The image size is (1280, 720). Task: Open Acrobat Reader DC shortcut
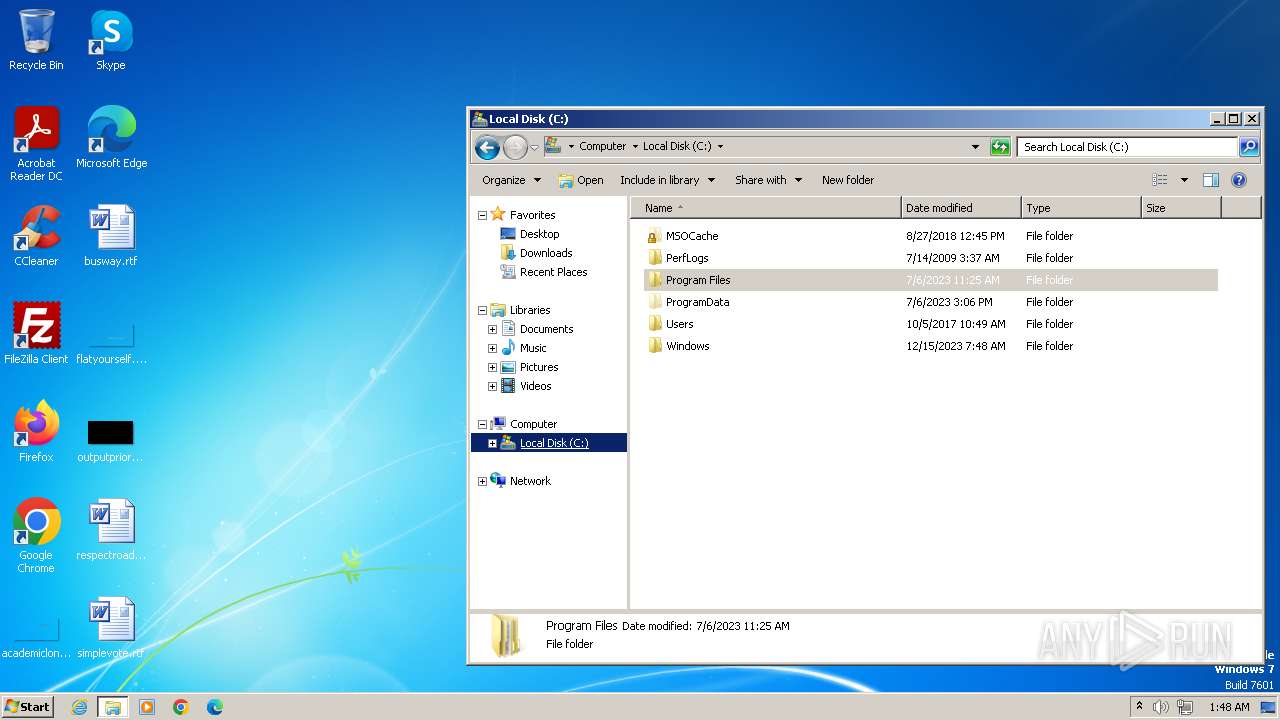36,144
